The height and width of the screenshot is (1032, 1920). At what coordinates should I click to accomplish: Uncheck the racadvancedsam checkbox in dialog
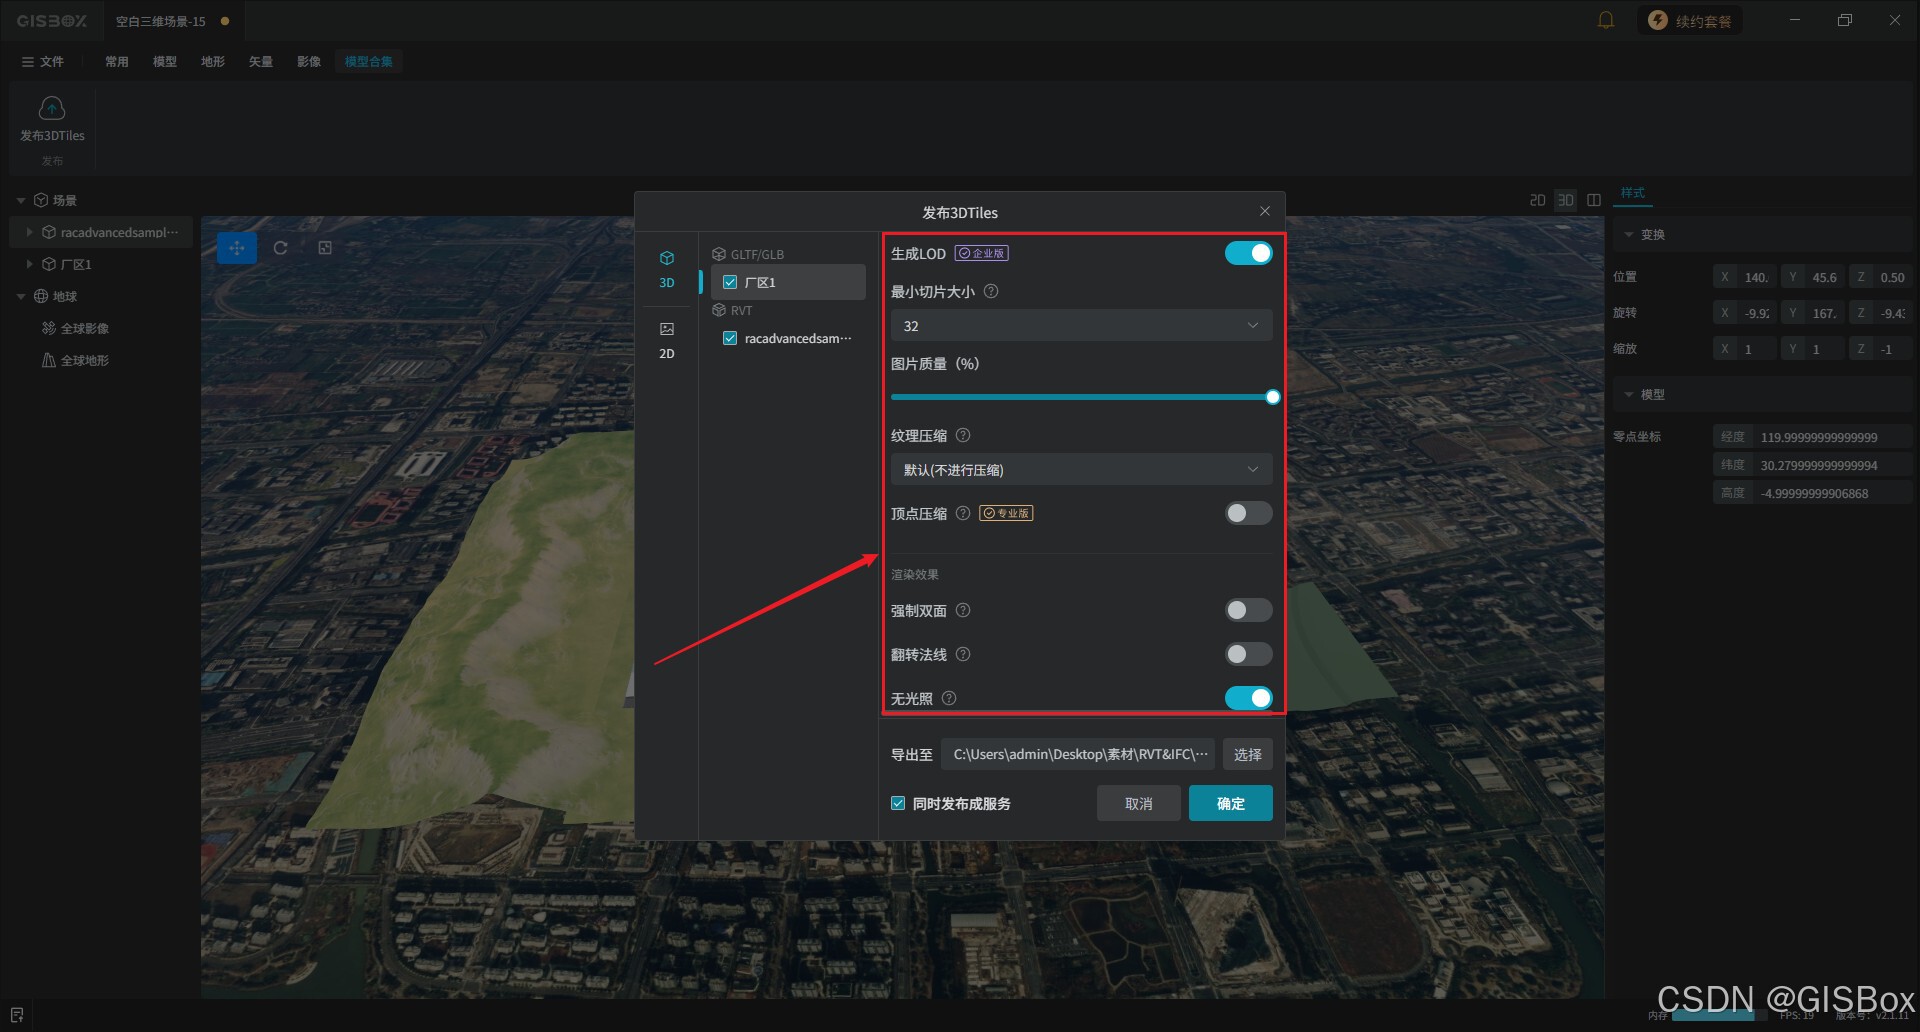[730, 338]
